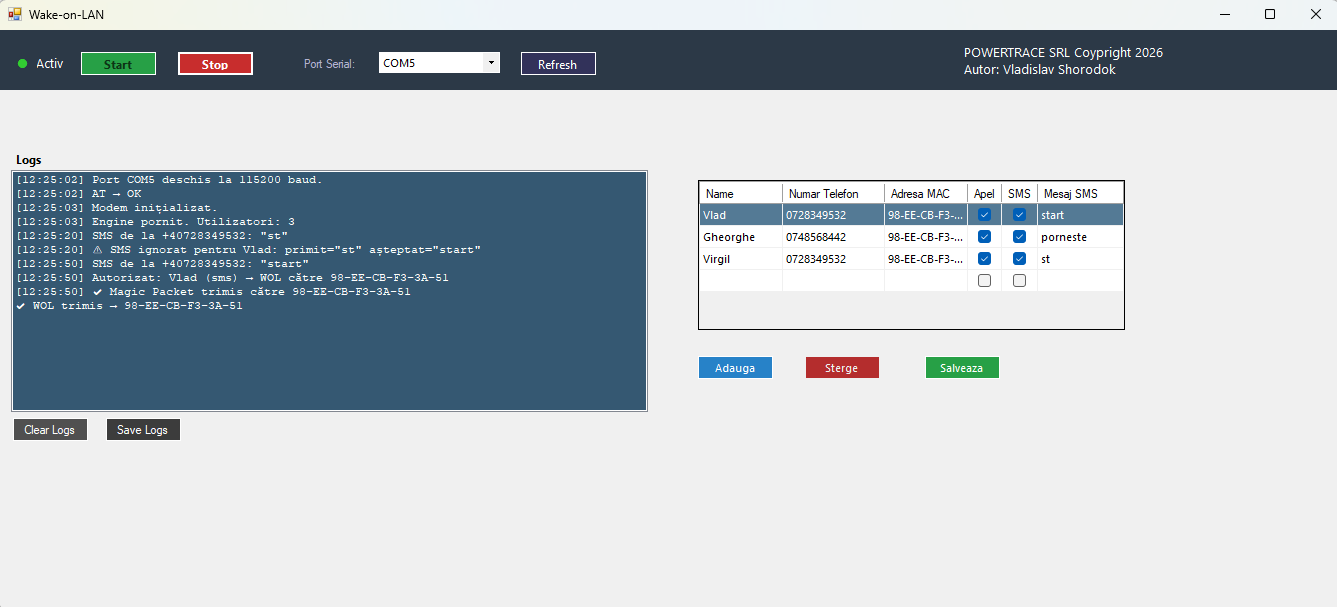The height and width of the screenshot is (607, 1337).
Task: Click the green Salveaza button
Action: pyautogui.click(x=962, y=368)
